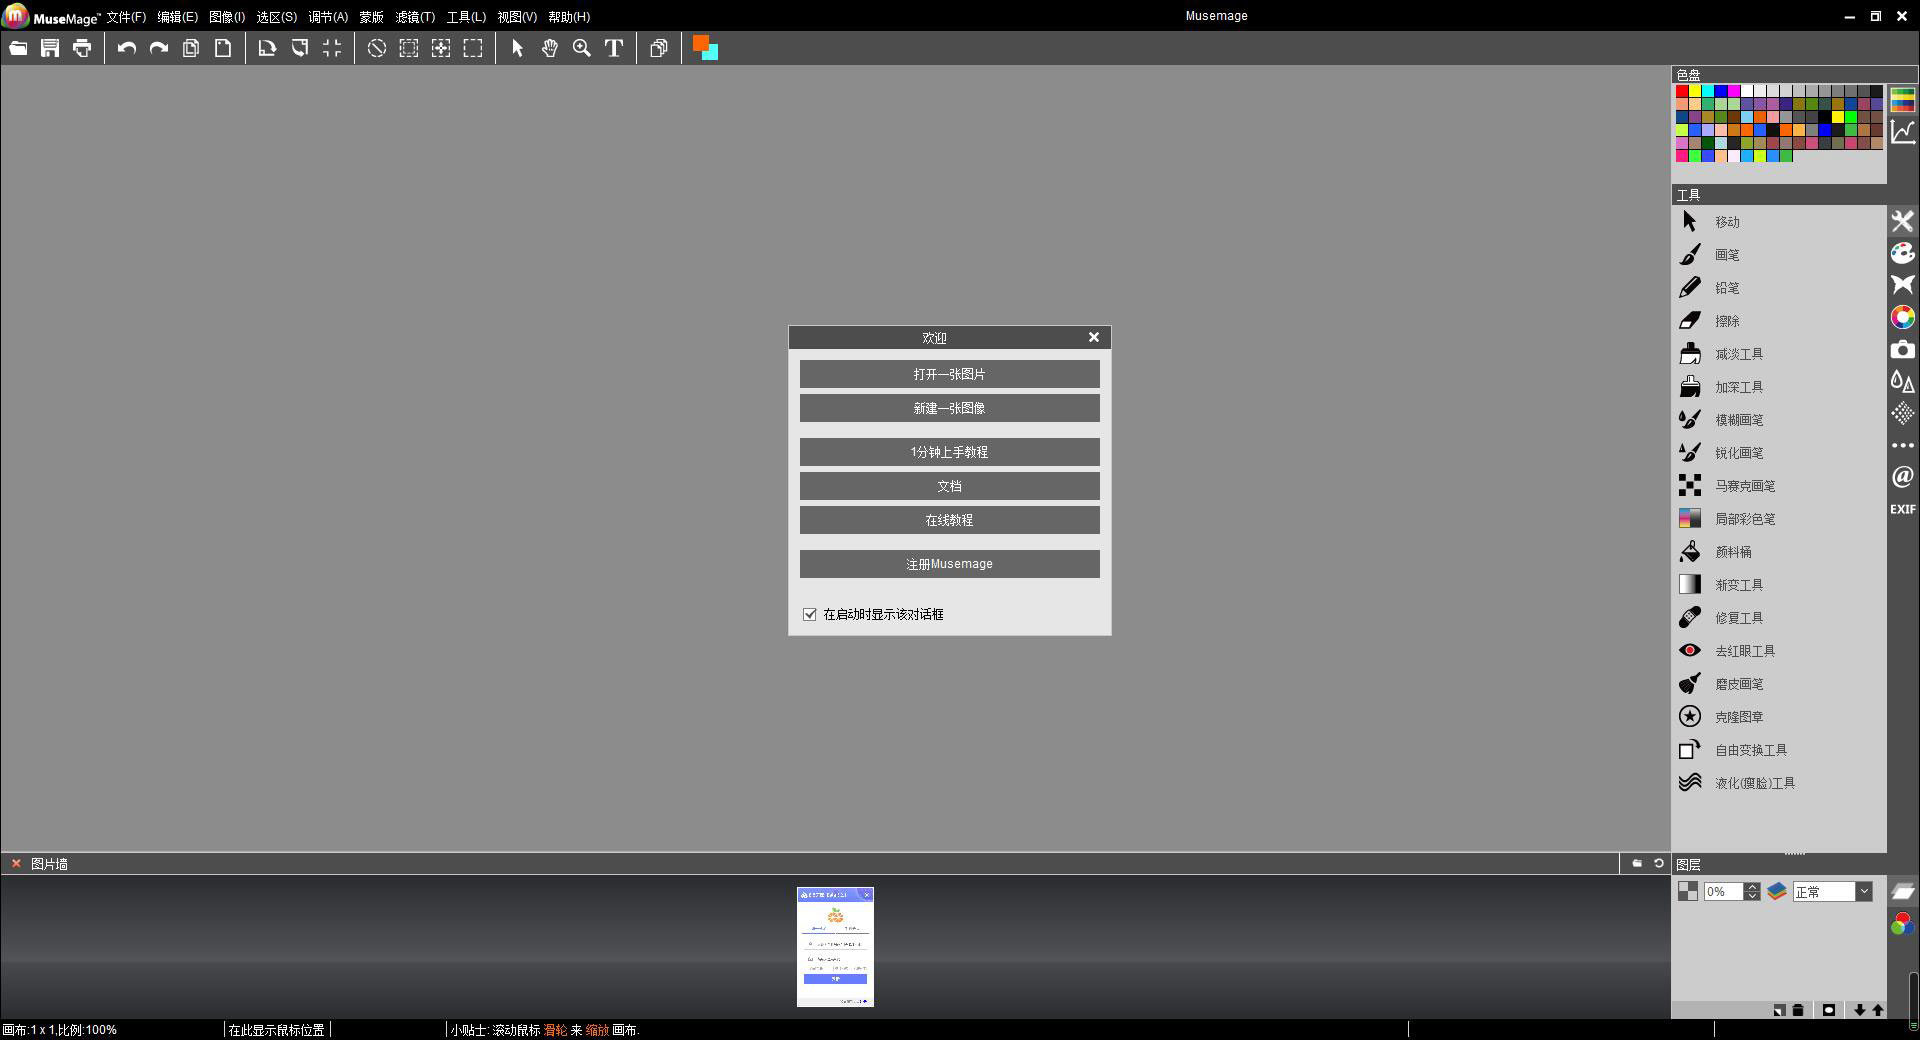Click the deselect (crossed circle) toolbar icon

pyautogui.click(x=377, y=48)
